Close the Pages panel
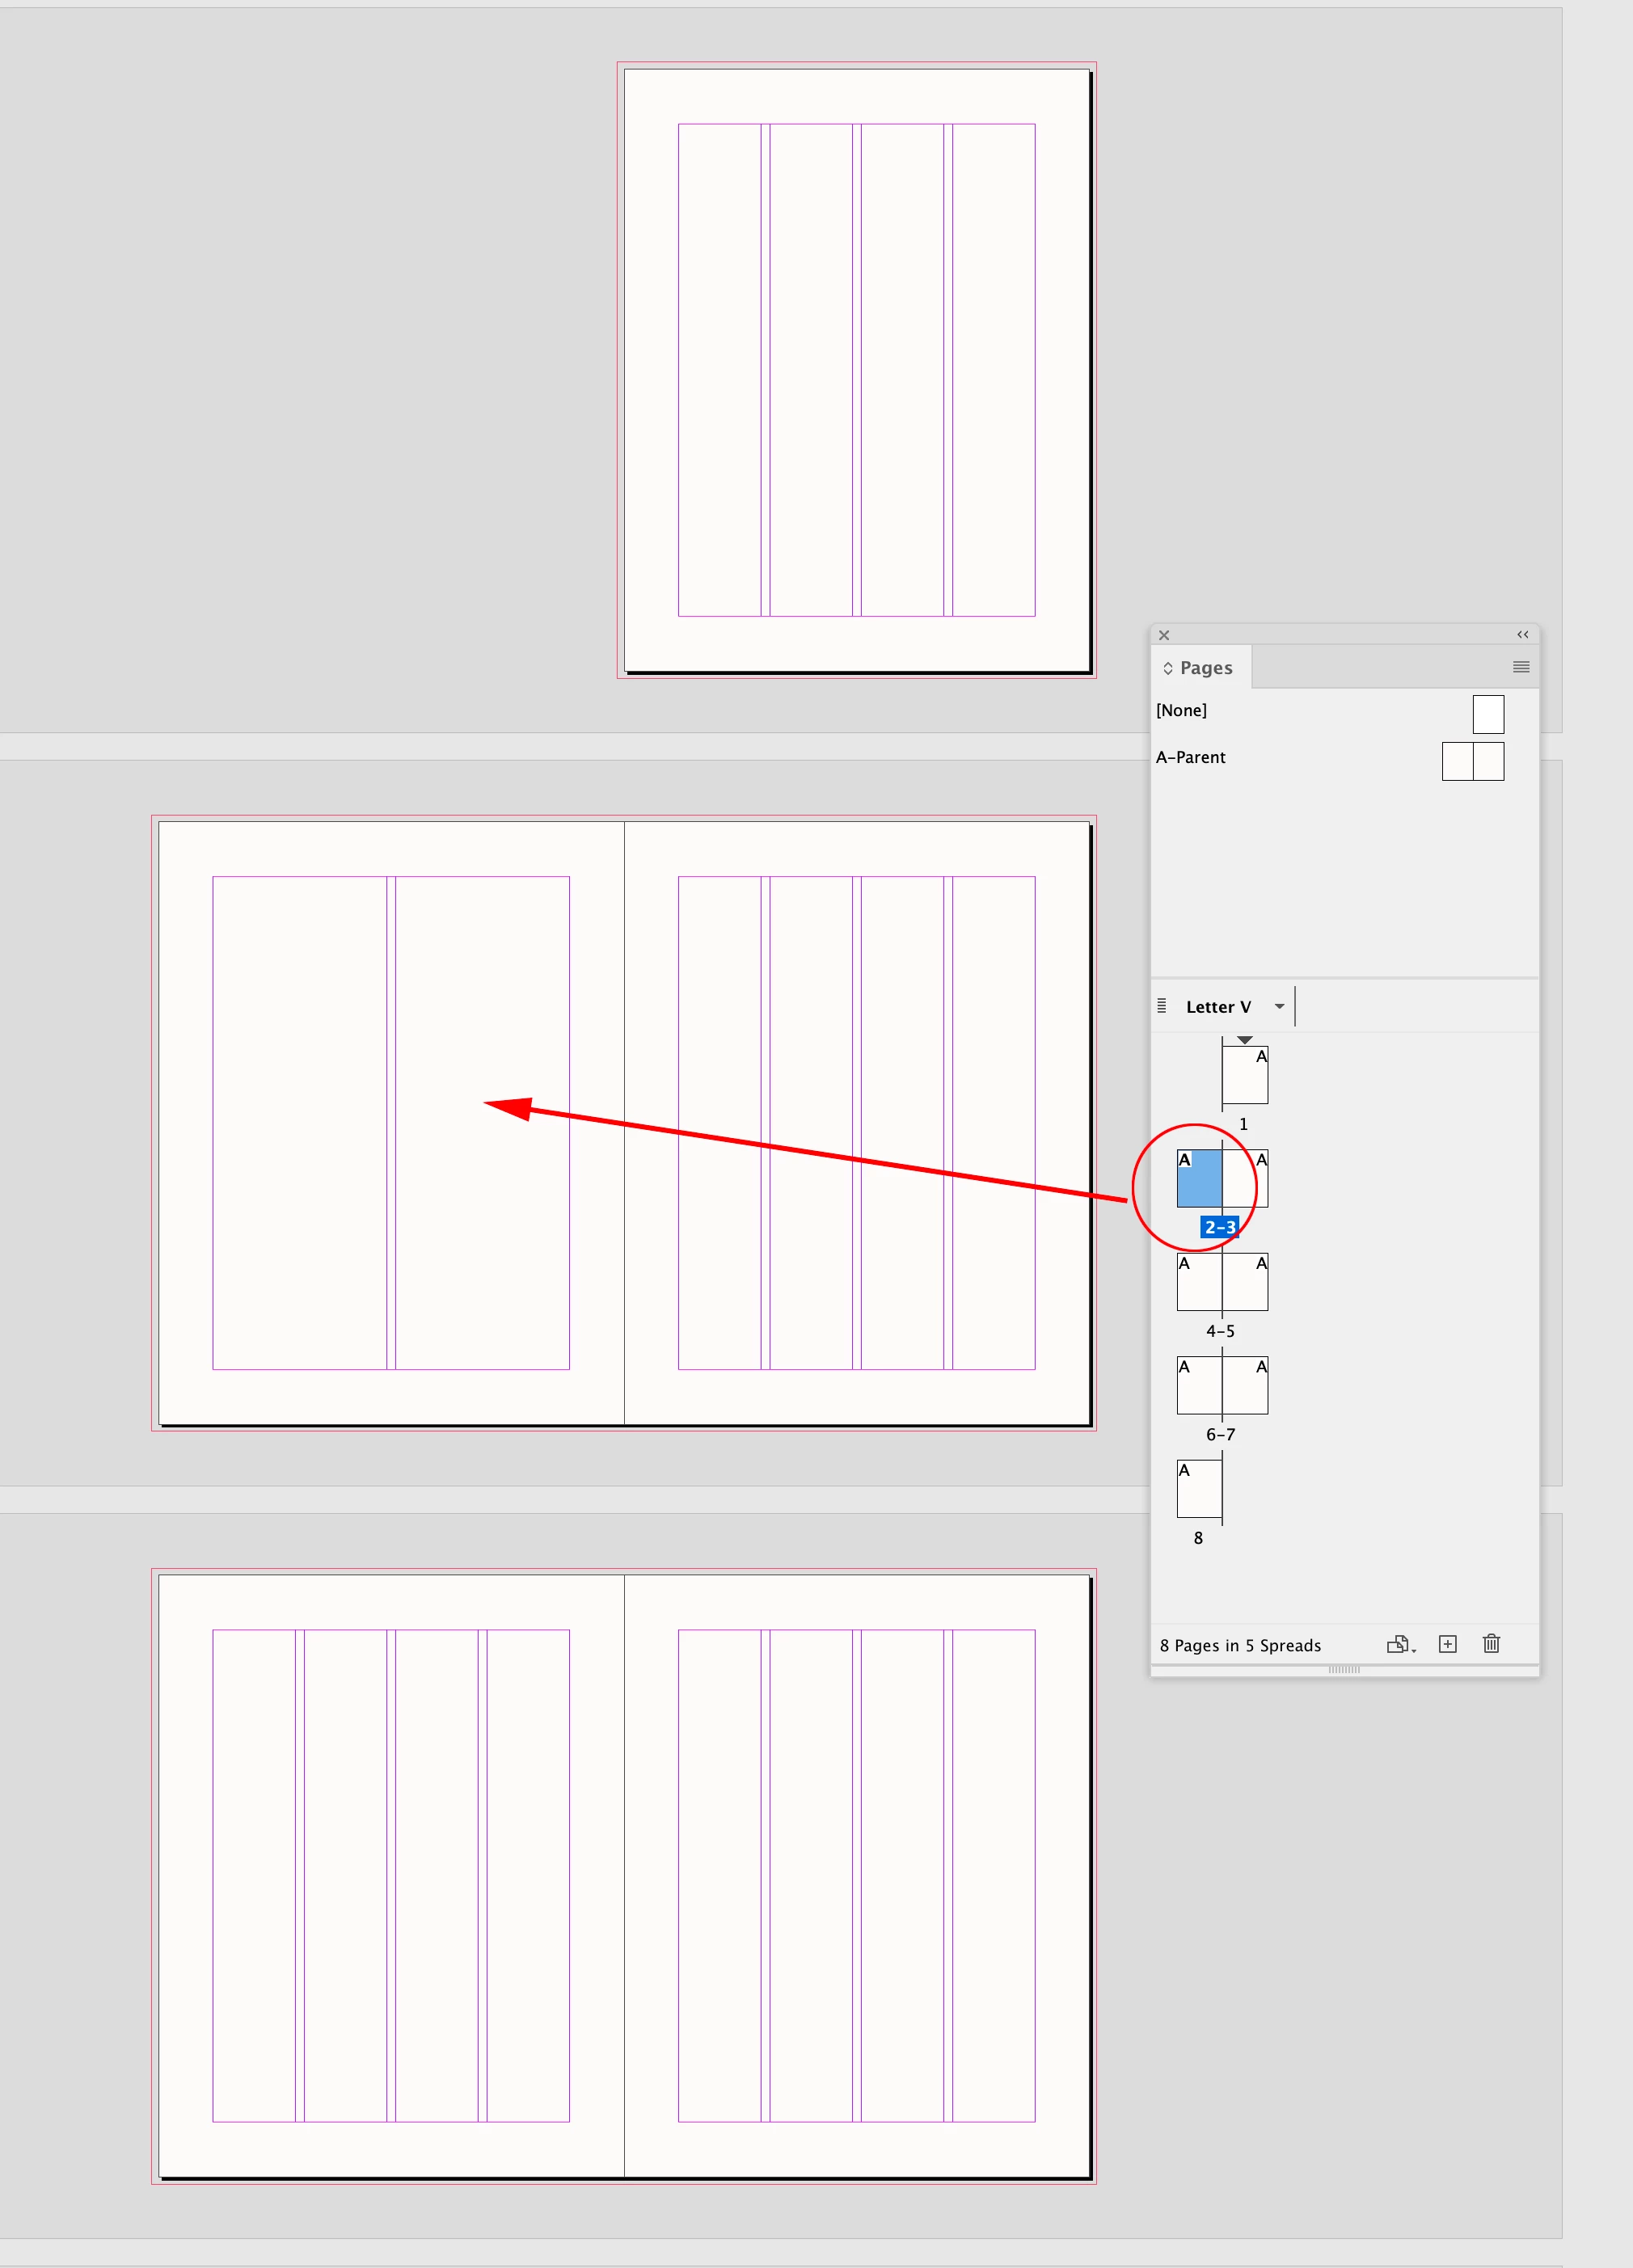The width and height of the screenshot is (1633, 2268). (x=1164, y=635)
